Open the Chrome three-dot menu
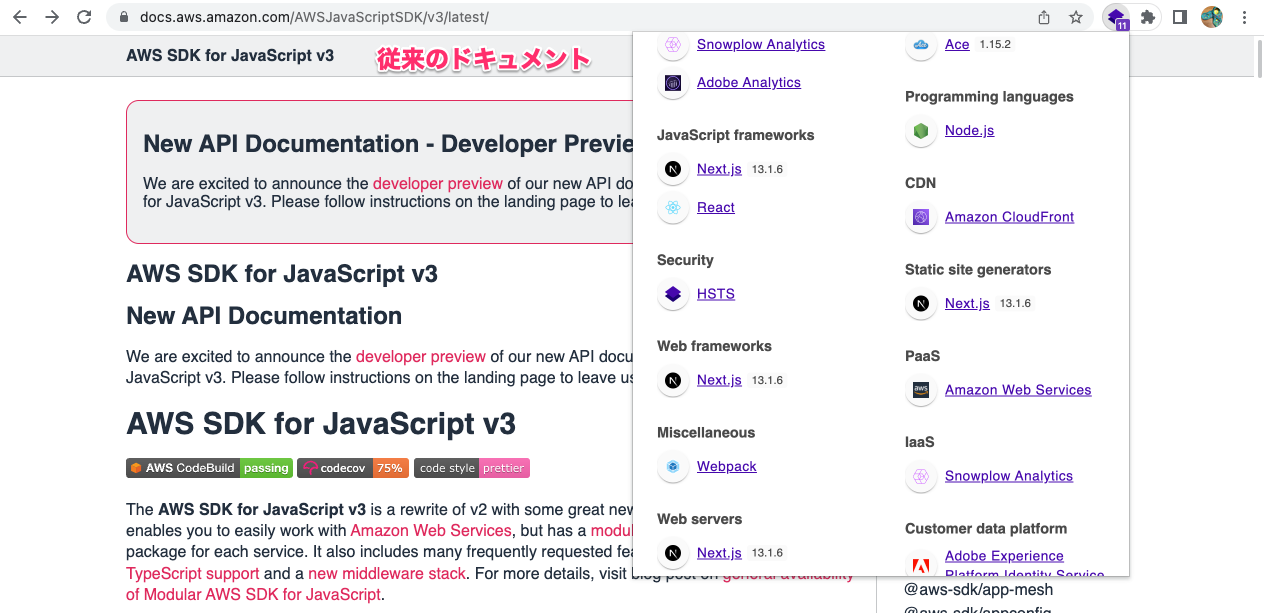The height and width of the screenshot is (613, 1264). click(x=1244, y=17)
